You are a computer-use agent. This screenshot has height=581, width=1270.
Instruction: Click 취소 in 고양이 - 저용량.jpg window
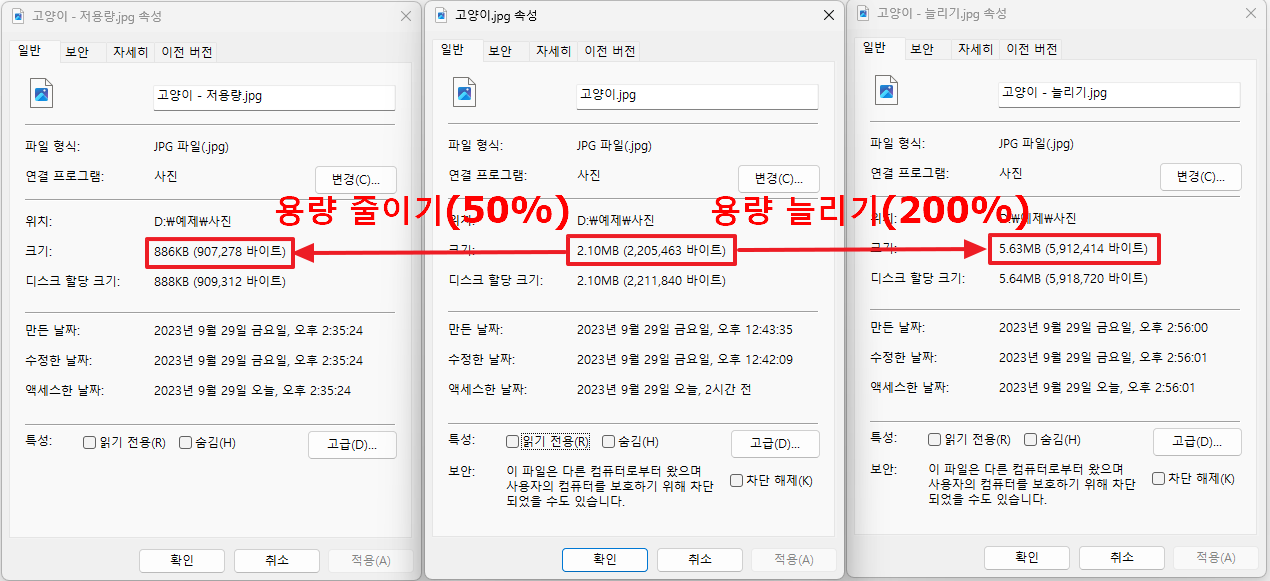pos(277,560)
